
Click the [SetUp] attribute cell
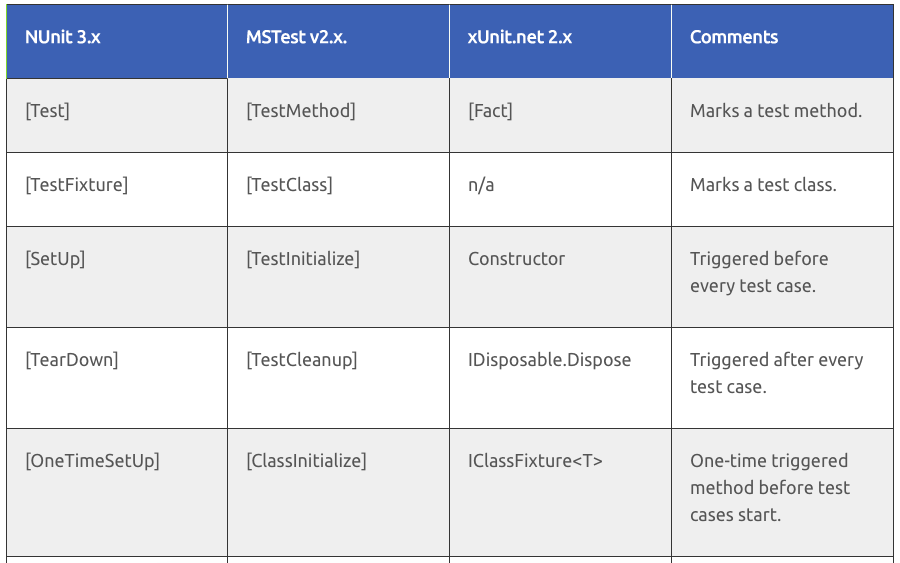click(55, 259)
